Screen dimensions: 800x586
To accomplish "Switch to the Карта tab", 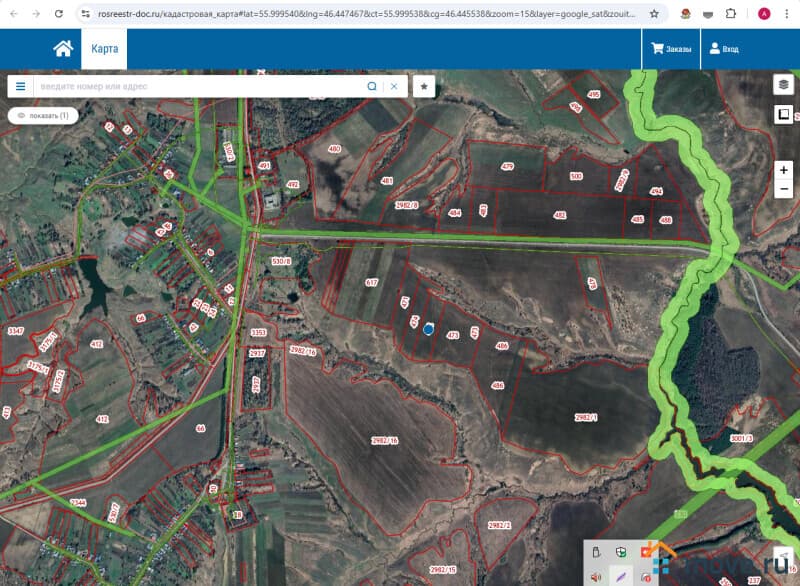I will click(105, 49).
